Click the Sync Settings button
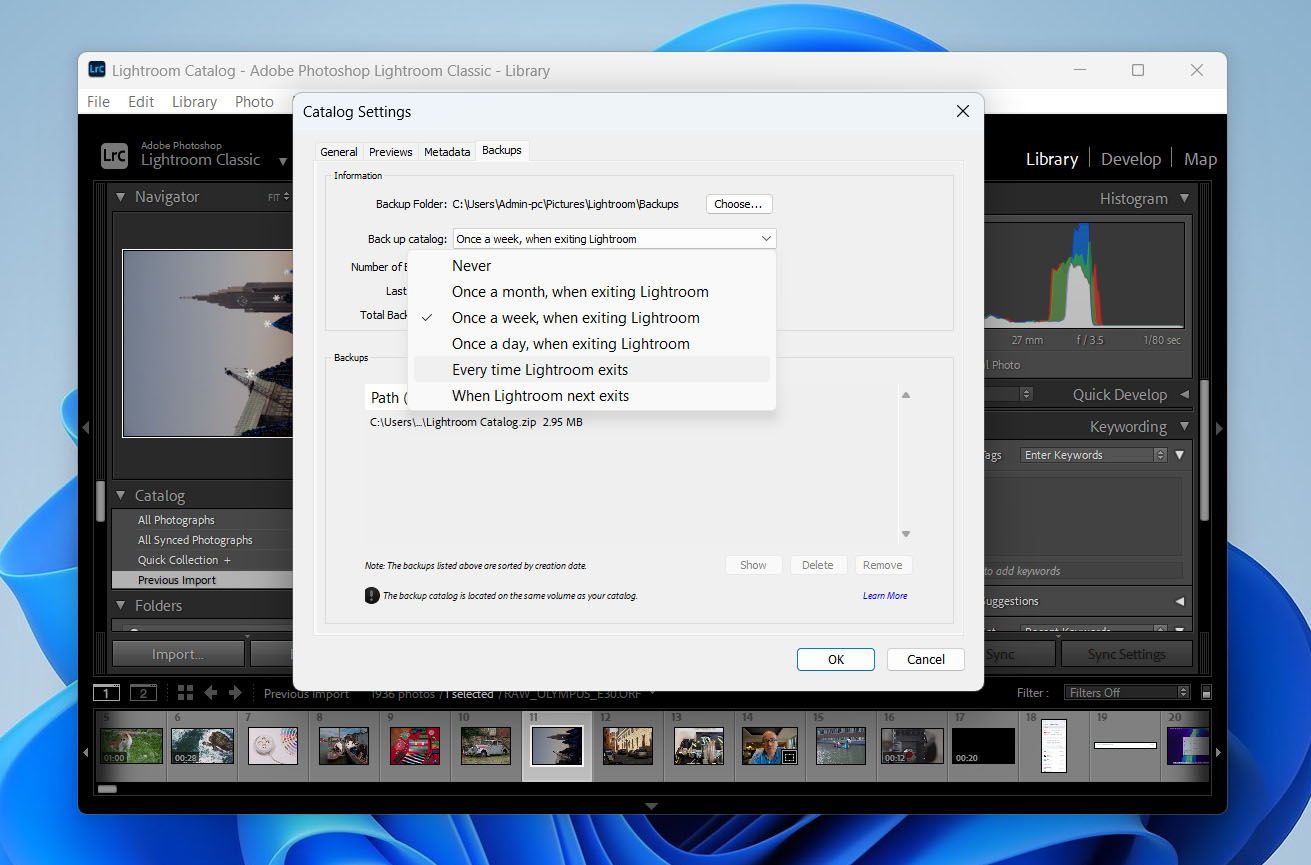Image resolution: width=1311 pixels, height=865 pixels. [x=1126, y=654]
